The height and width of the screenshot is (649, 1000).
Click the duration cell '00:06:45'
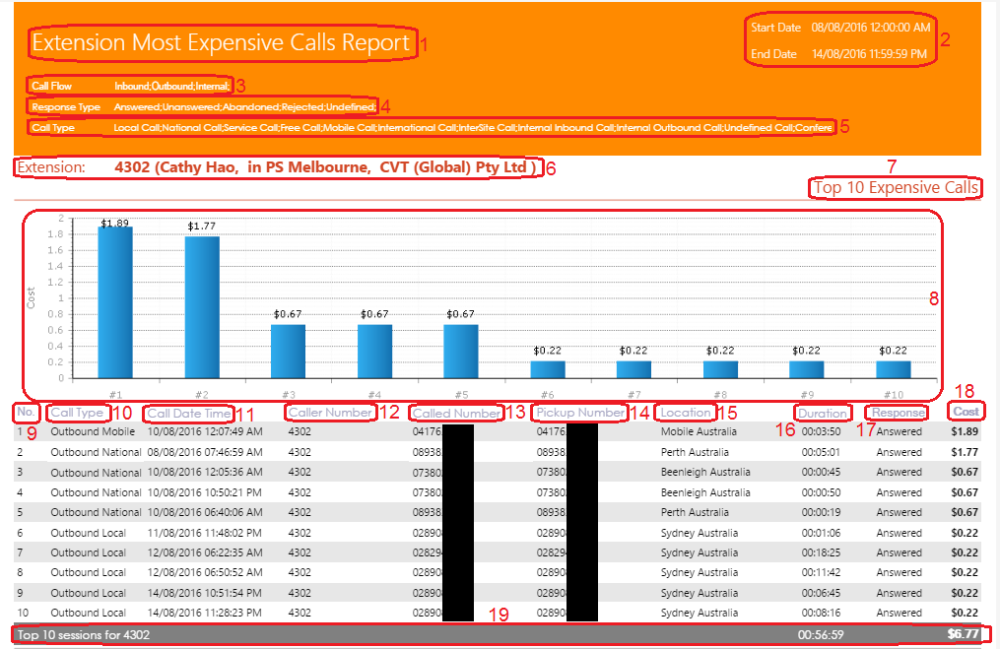pos(821,593)
